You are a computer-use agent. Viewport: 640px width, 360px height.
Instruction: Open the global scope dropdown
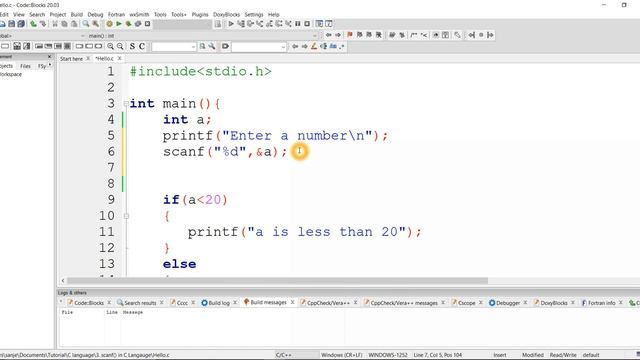pyautogui.click(x=42, y=36)
